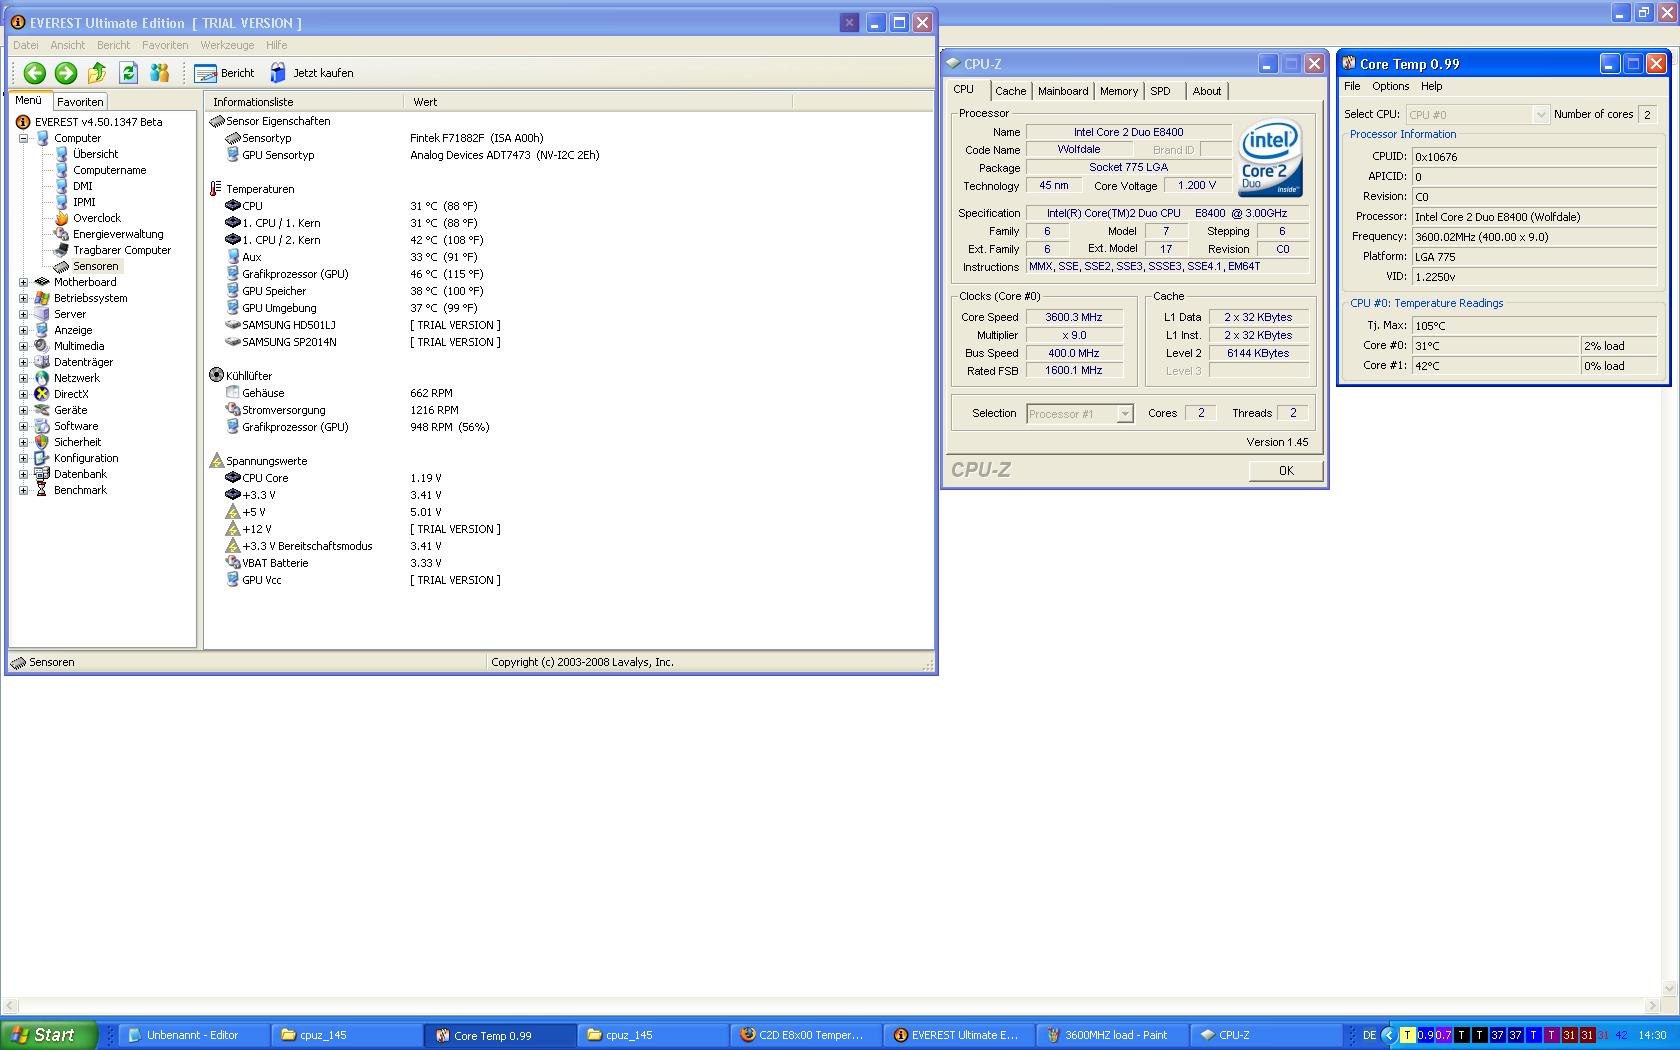1680x1050 pixels.
Task: Expand the Multimedia tree node
Action: [x=23, y=346]
